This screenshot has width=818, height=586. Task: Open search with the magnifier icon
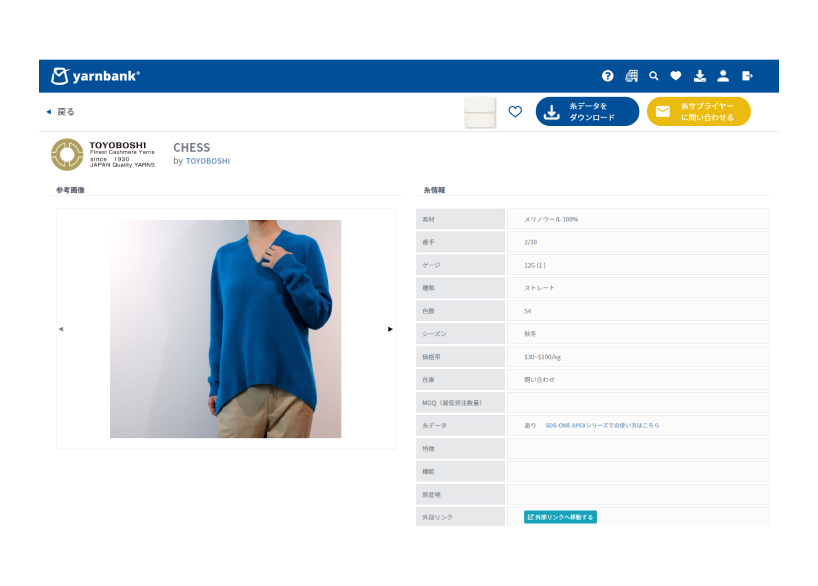click(x=654, y=76)
